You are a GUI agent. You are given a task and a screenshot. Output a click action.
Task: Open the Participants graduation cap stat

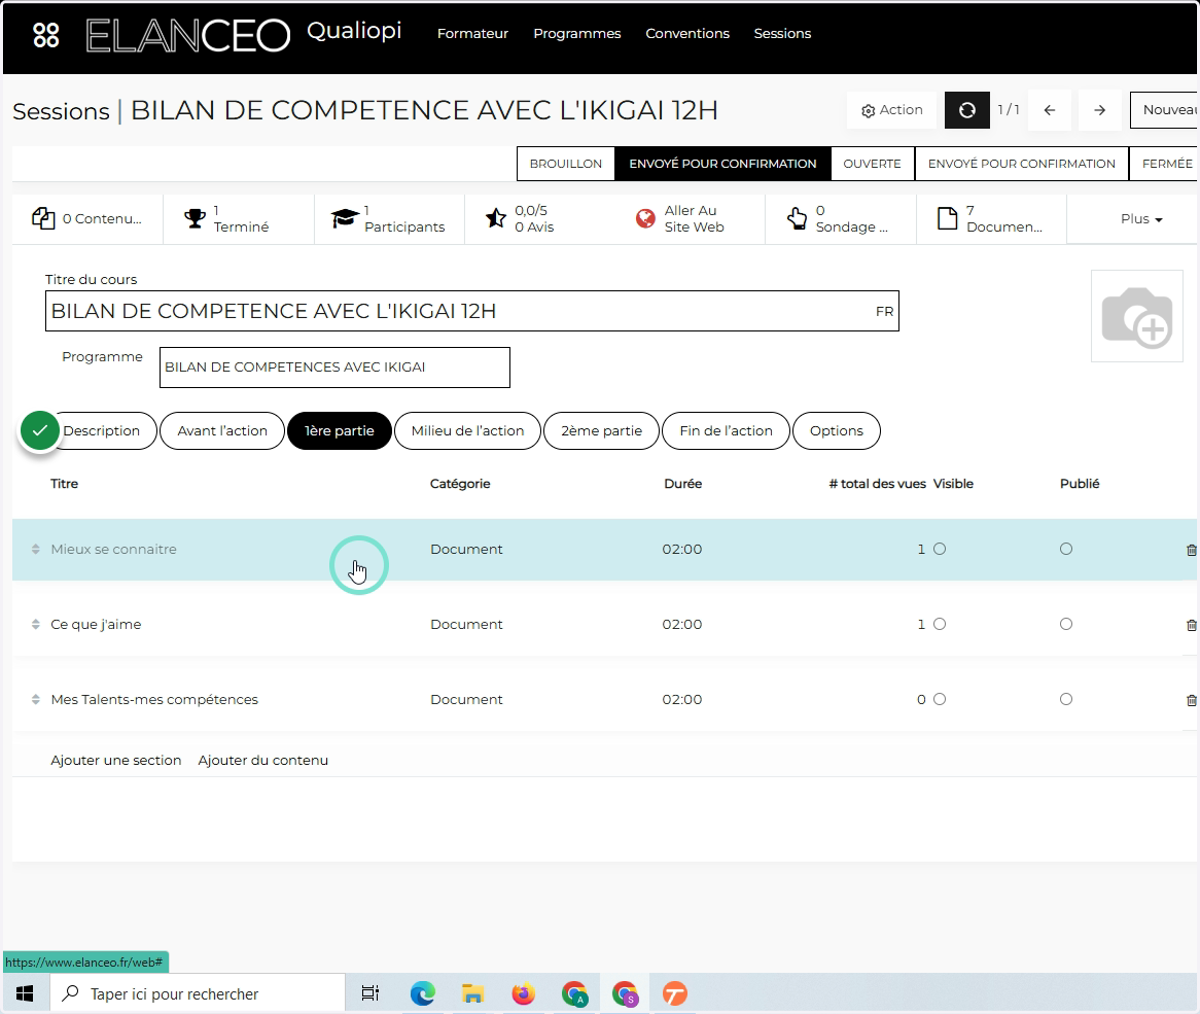click(x=389, y=219)
